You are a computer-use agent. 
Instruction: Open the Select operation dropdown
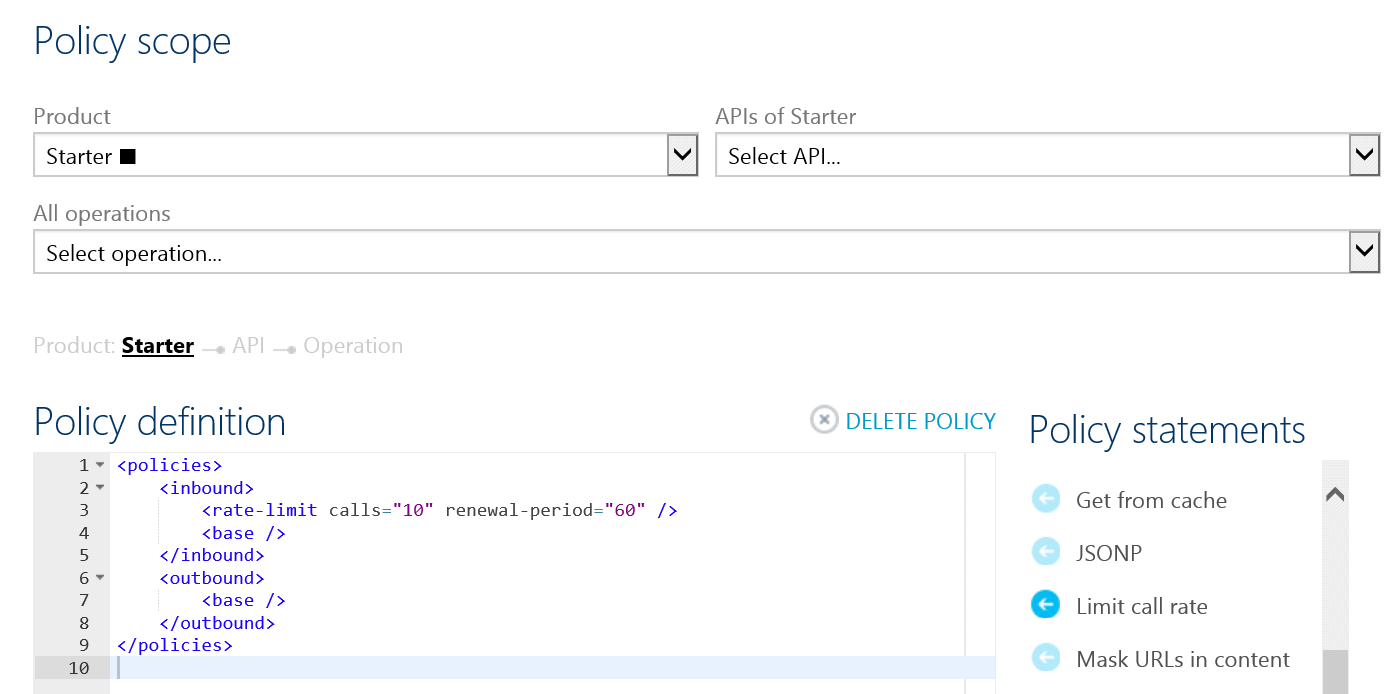(x=706, y=252)
